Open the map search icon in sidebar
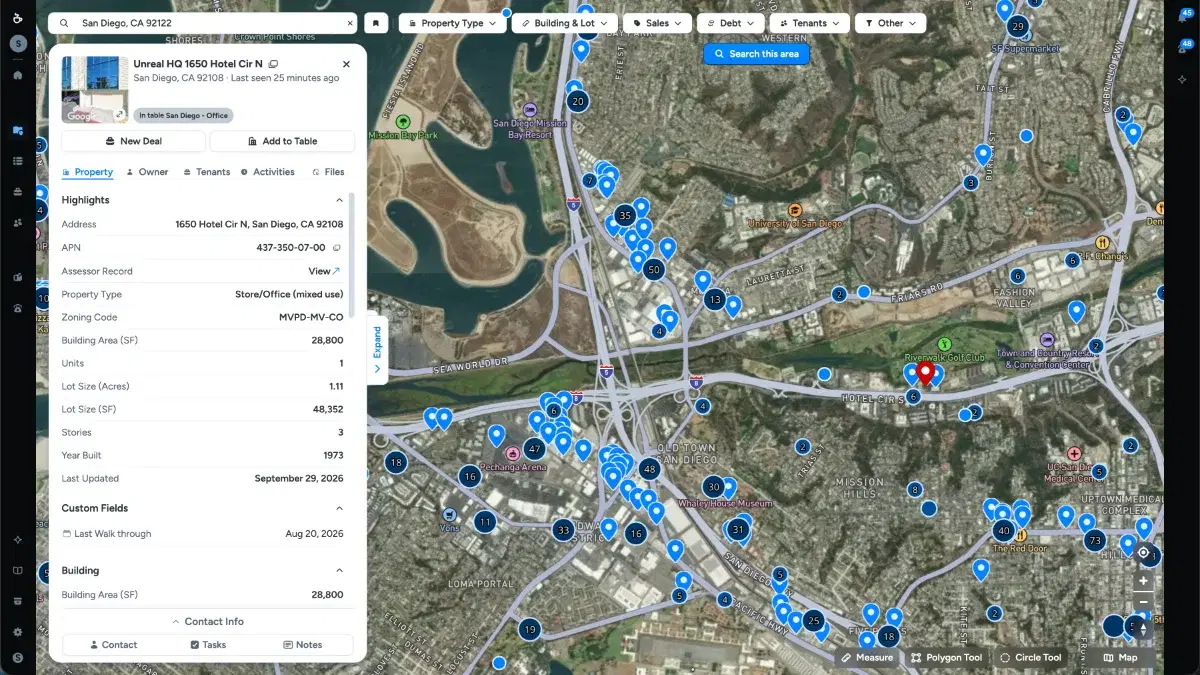1200x675 pixels. pos(18,130)
